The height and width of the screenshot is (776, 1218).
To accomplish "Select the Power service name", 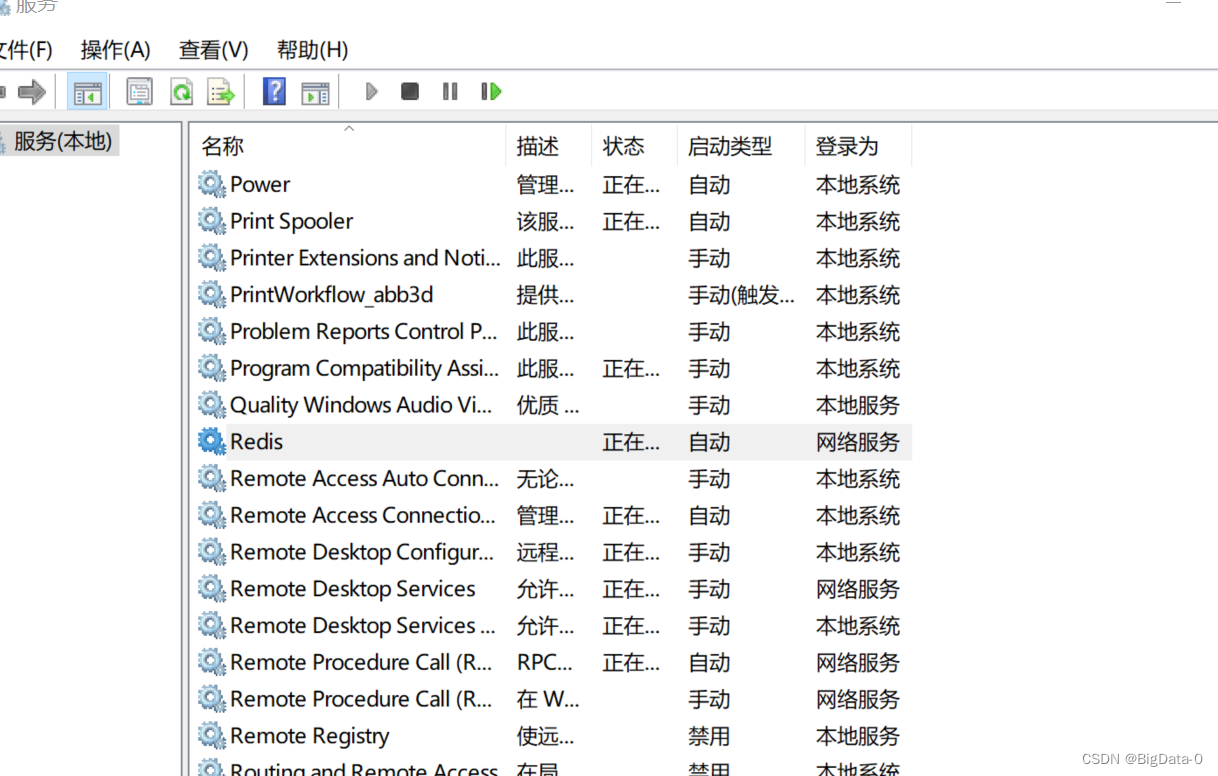I will coord(260,184).
